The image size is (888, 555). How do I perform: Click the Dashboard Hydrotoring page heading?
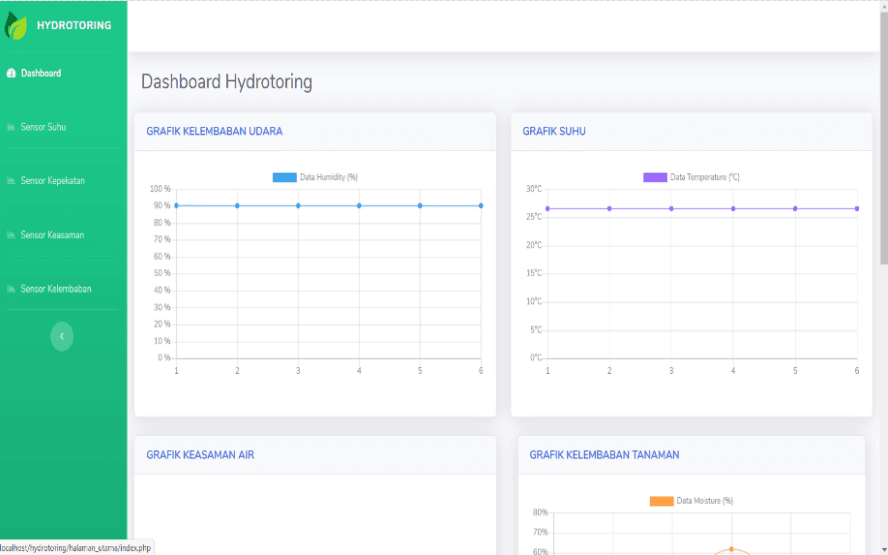[227, 82]
